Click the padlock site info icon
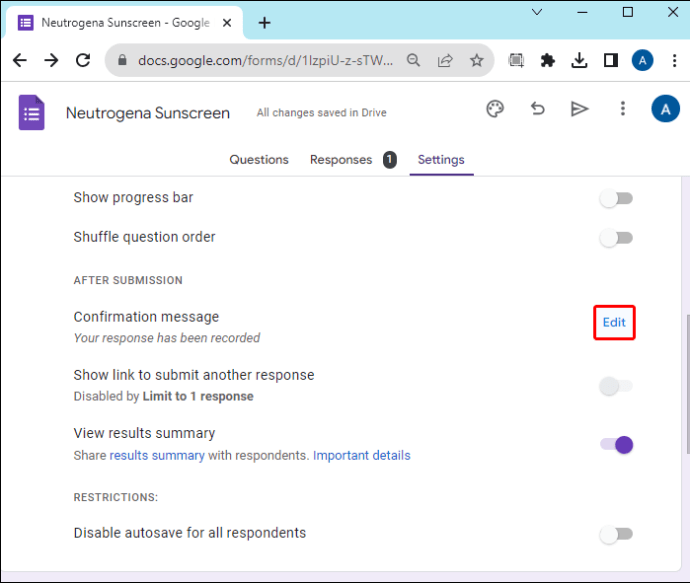This screenshot has width=690, height=583. 122,60
